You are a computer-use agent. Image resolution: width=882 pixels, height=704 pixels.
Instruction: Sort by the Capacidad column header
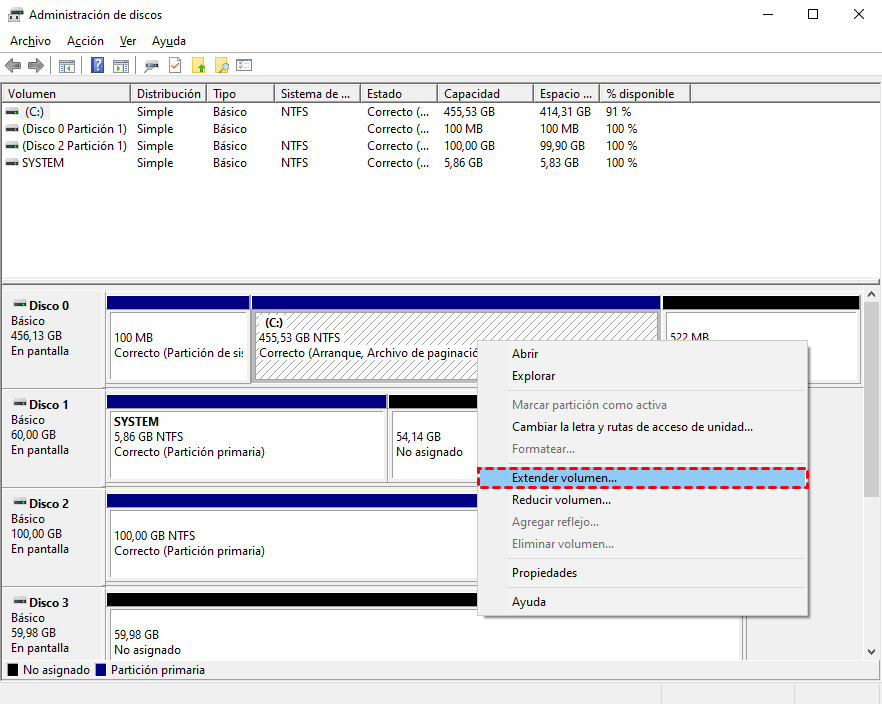tap(472, 94)
